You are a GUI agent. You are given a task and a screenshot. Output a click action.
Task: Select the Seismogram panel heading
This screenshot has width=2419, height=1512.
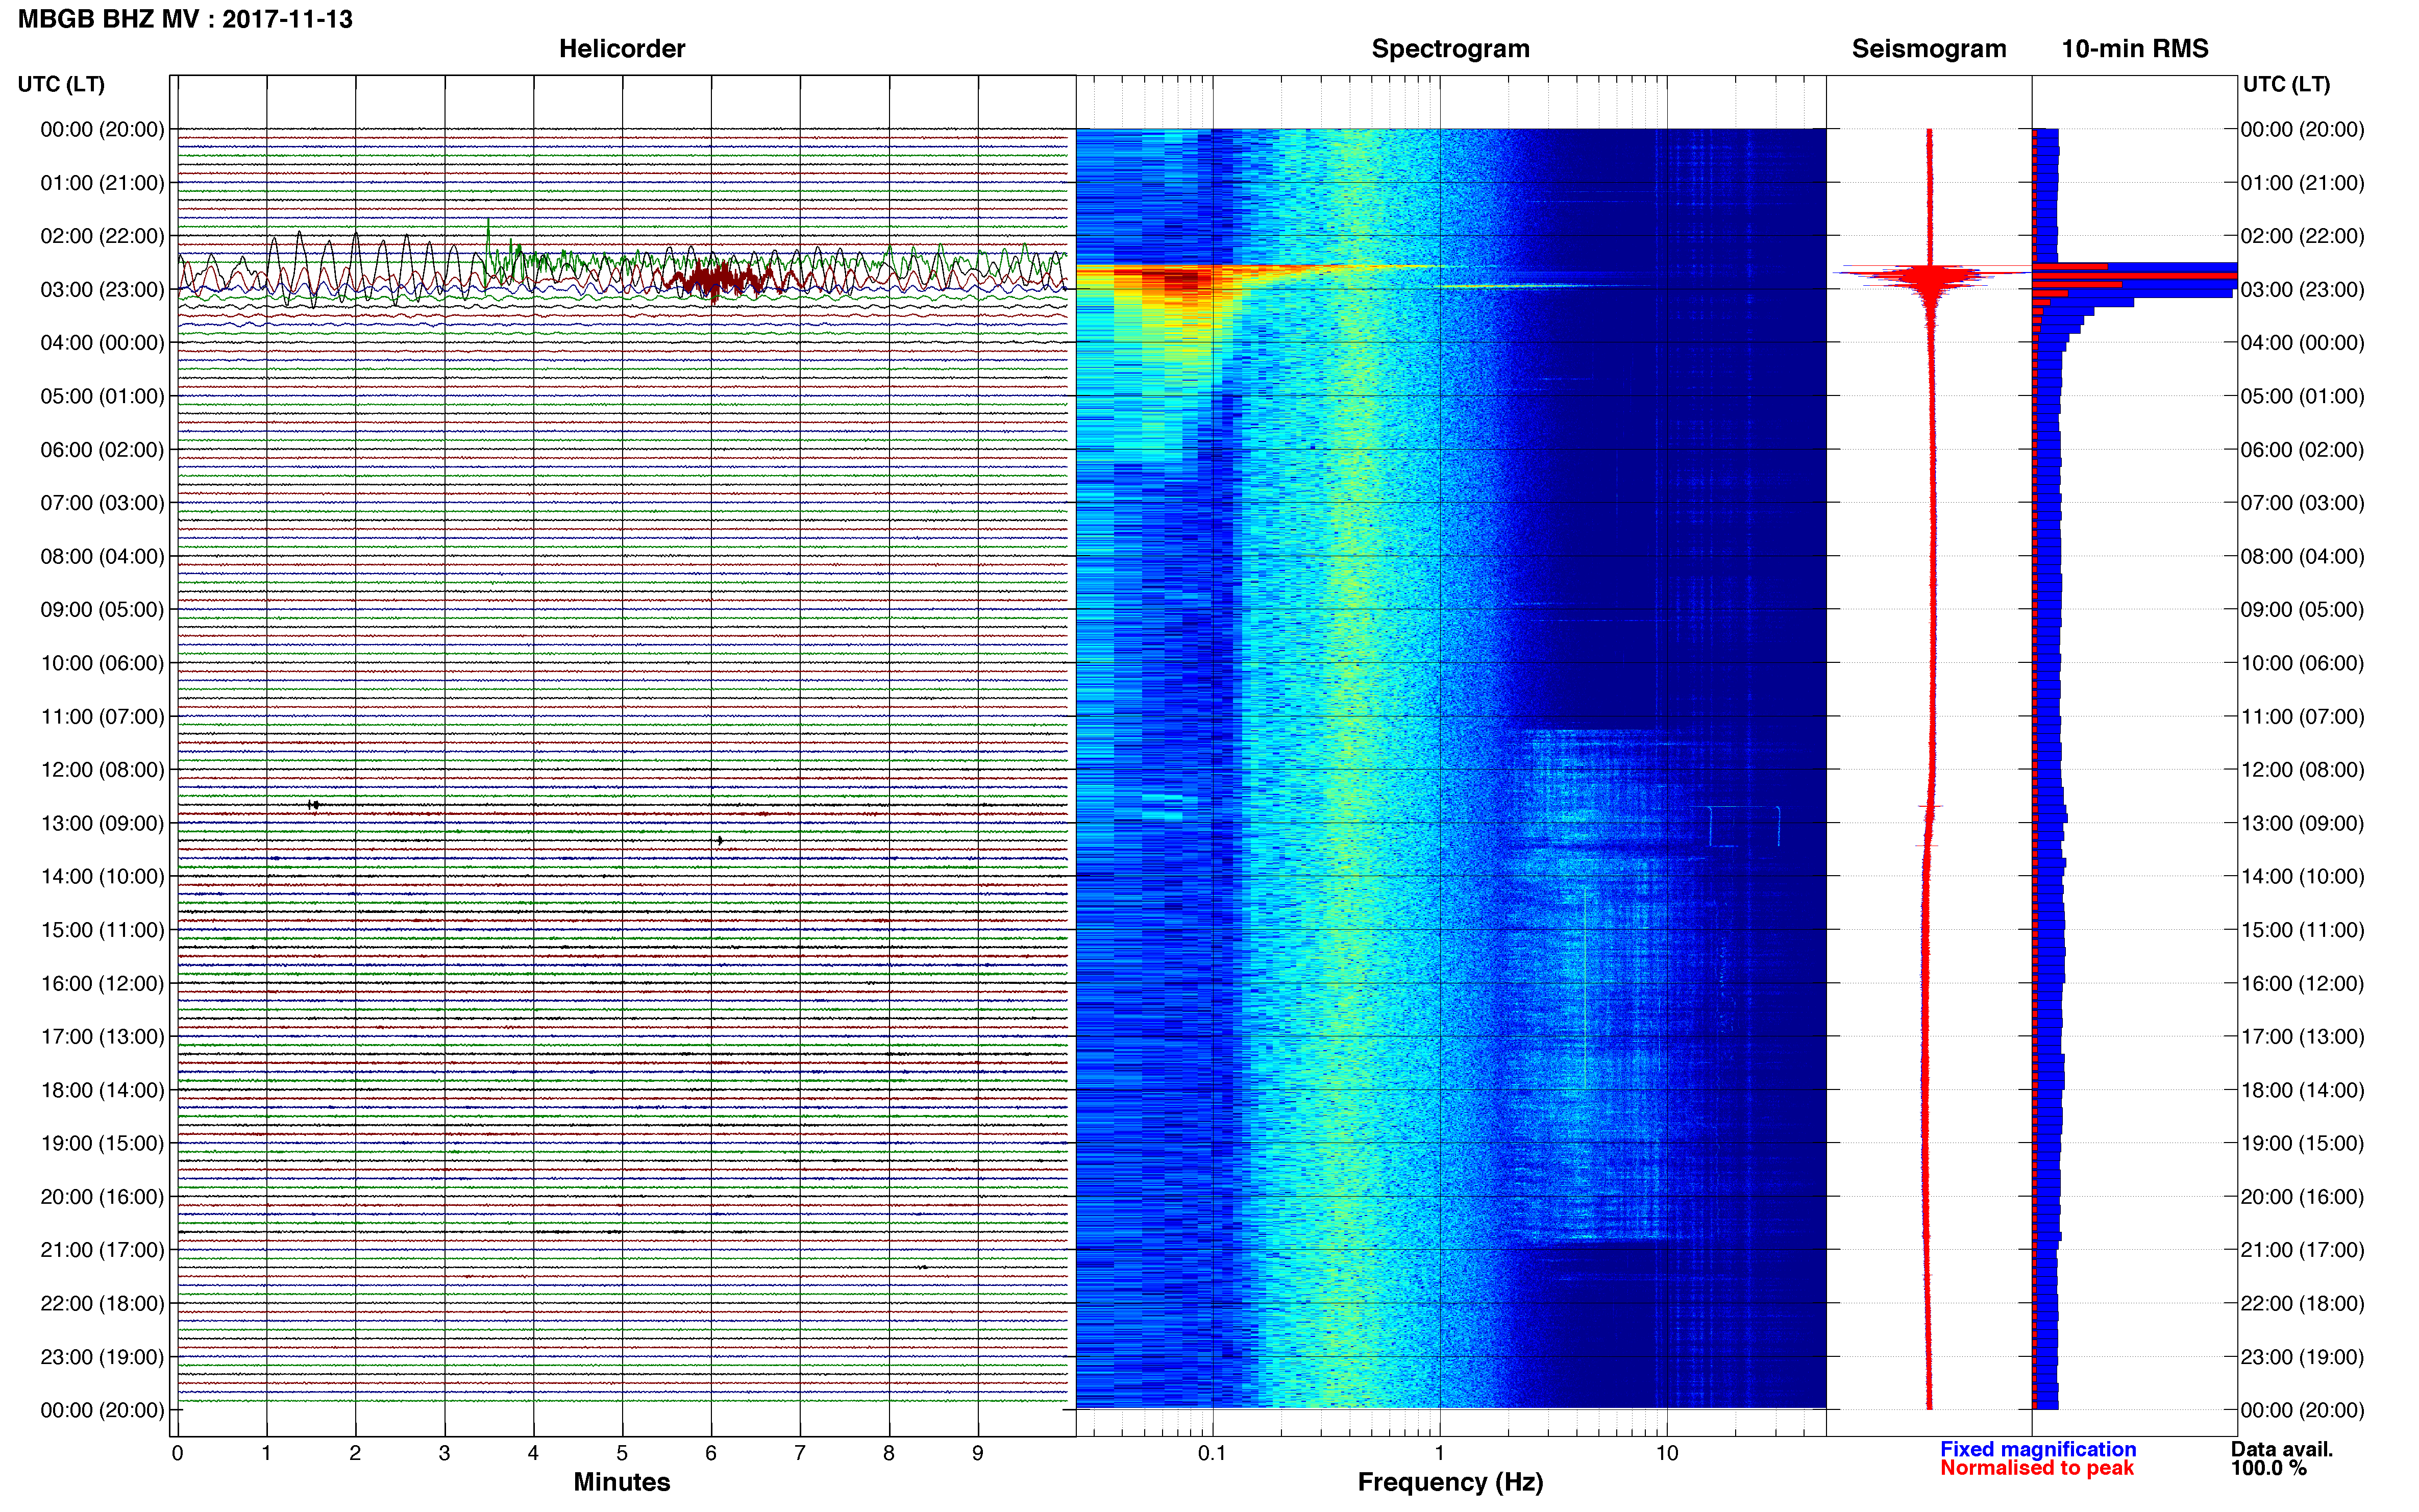(x=1929, y=49)
